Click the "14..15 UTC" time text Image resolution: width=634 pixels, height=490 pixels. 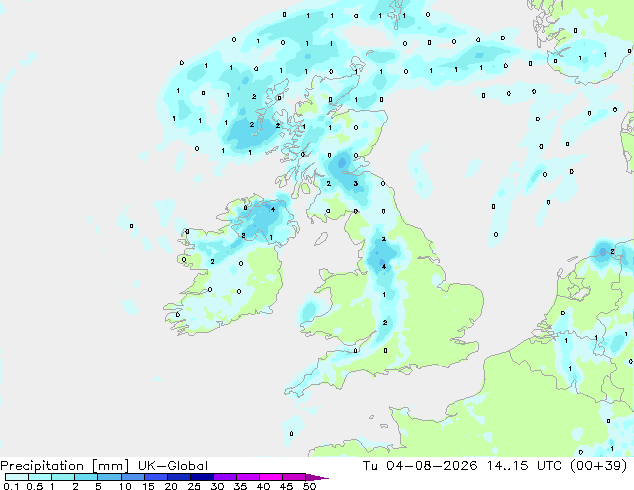pos(524,466)
